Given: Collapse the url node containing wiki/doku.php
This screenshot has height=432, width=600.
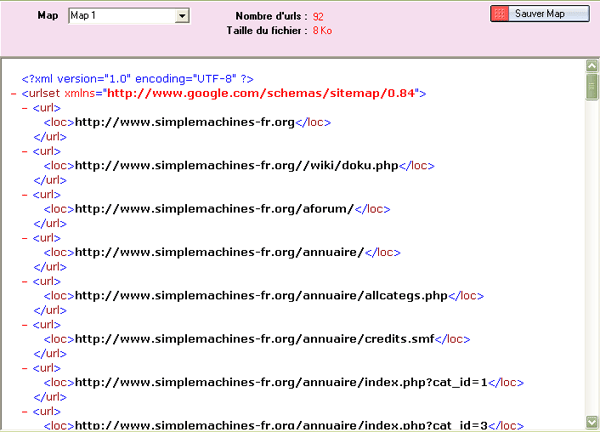Looking at the screenshot, I should [24, 151].
